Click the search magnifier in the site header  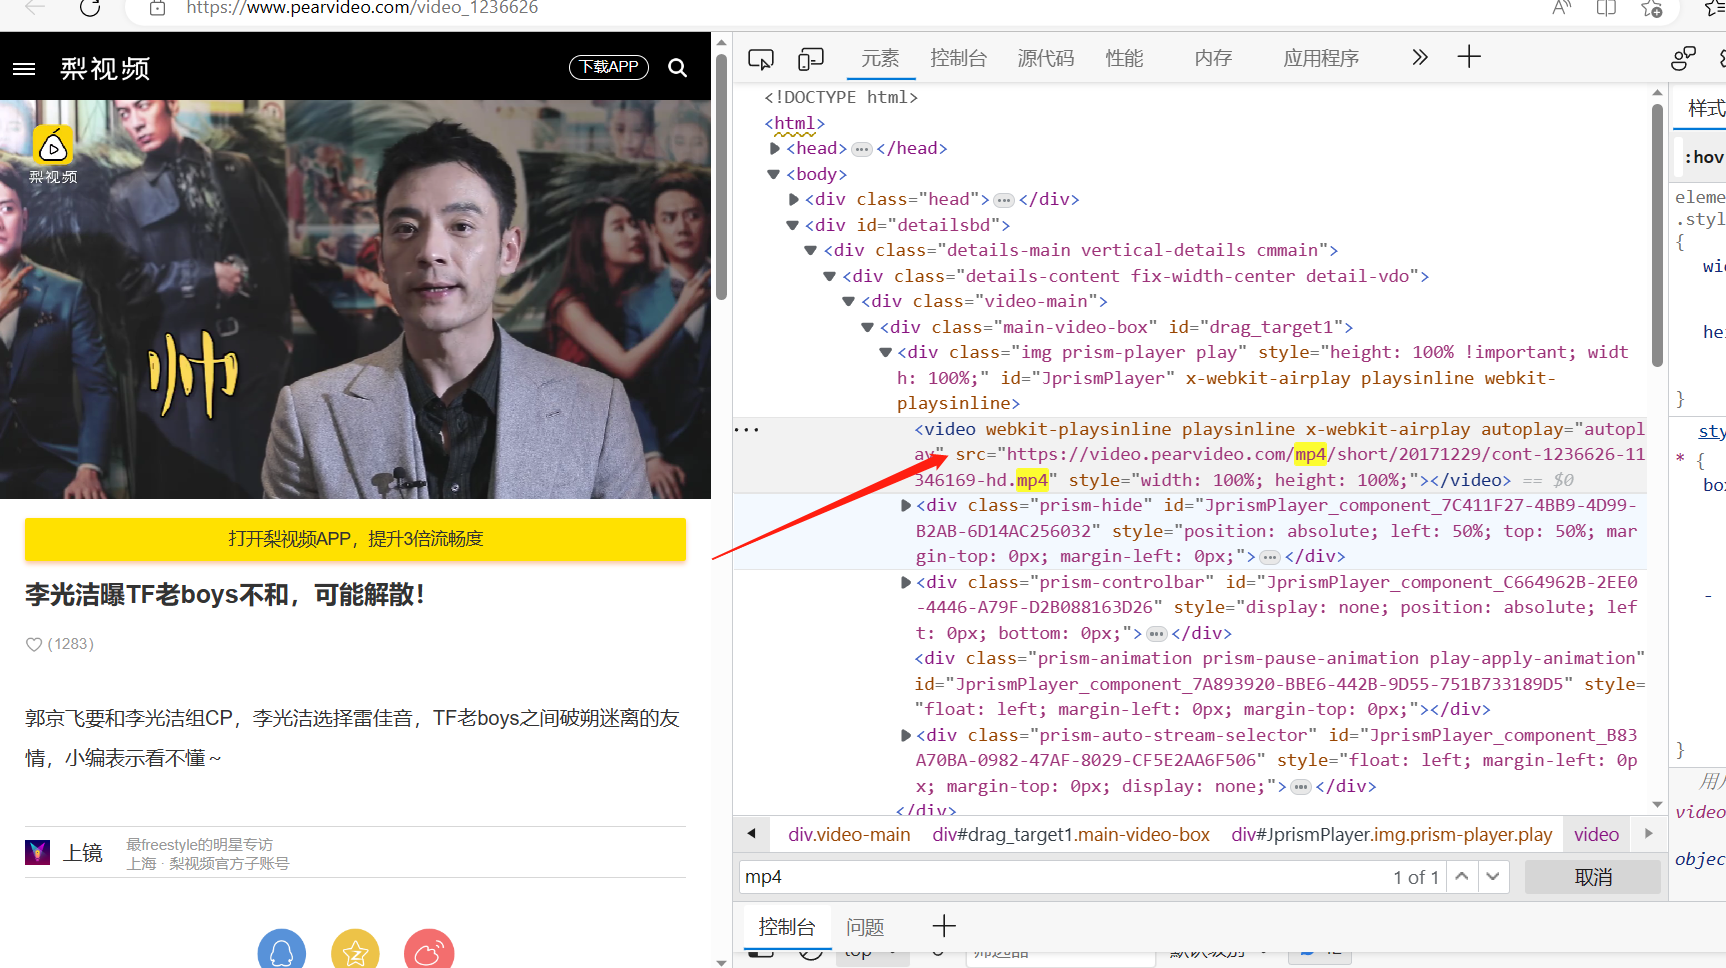tap(677, 68)
